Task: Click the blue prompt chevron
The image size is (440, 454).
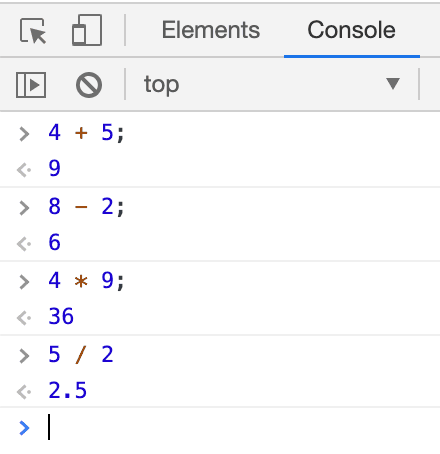Action: click(x=24, y=428)
